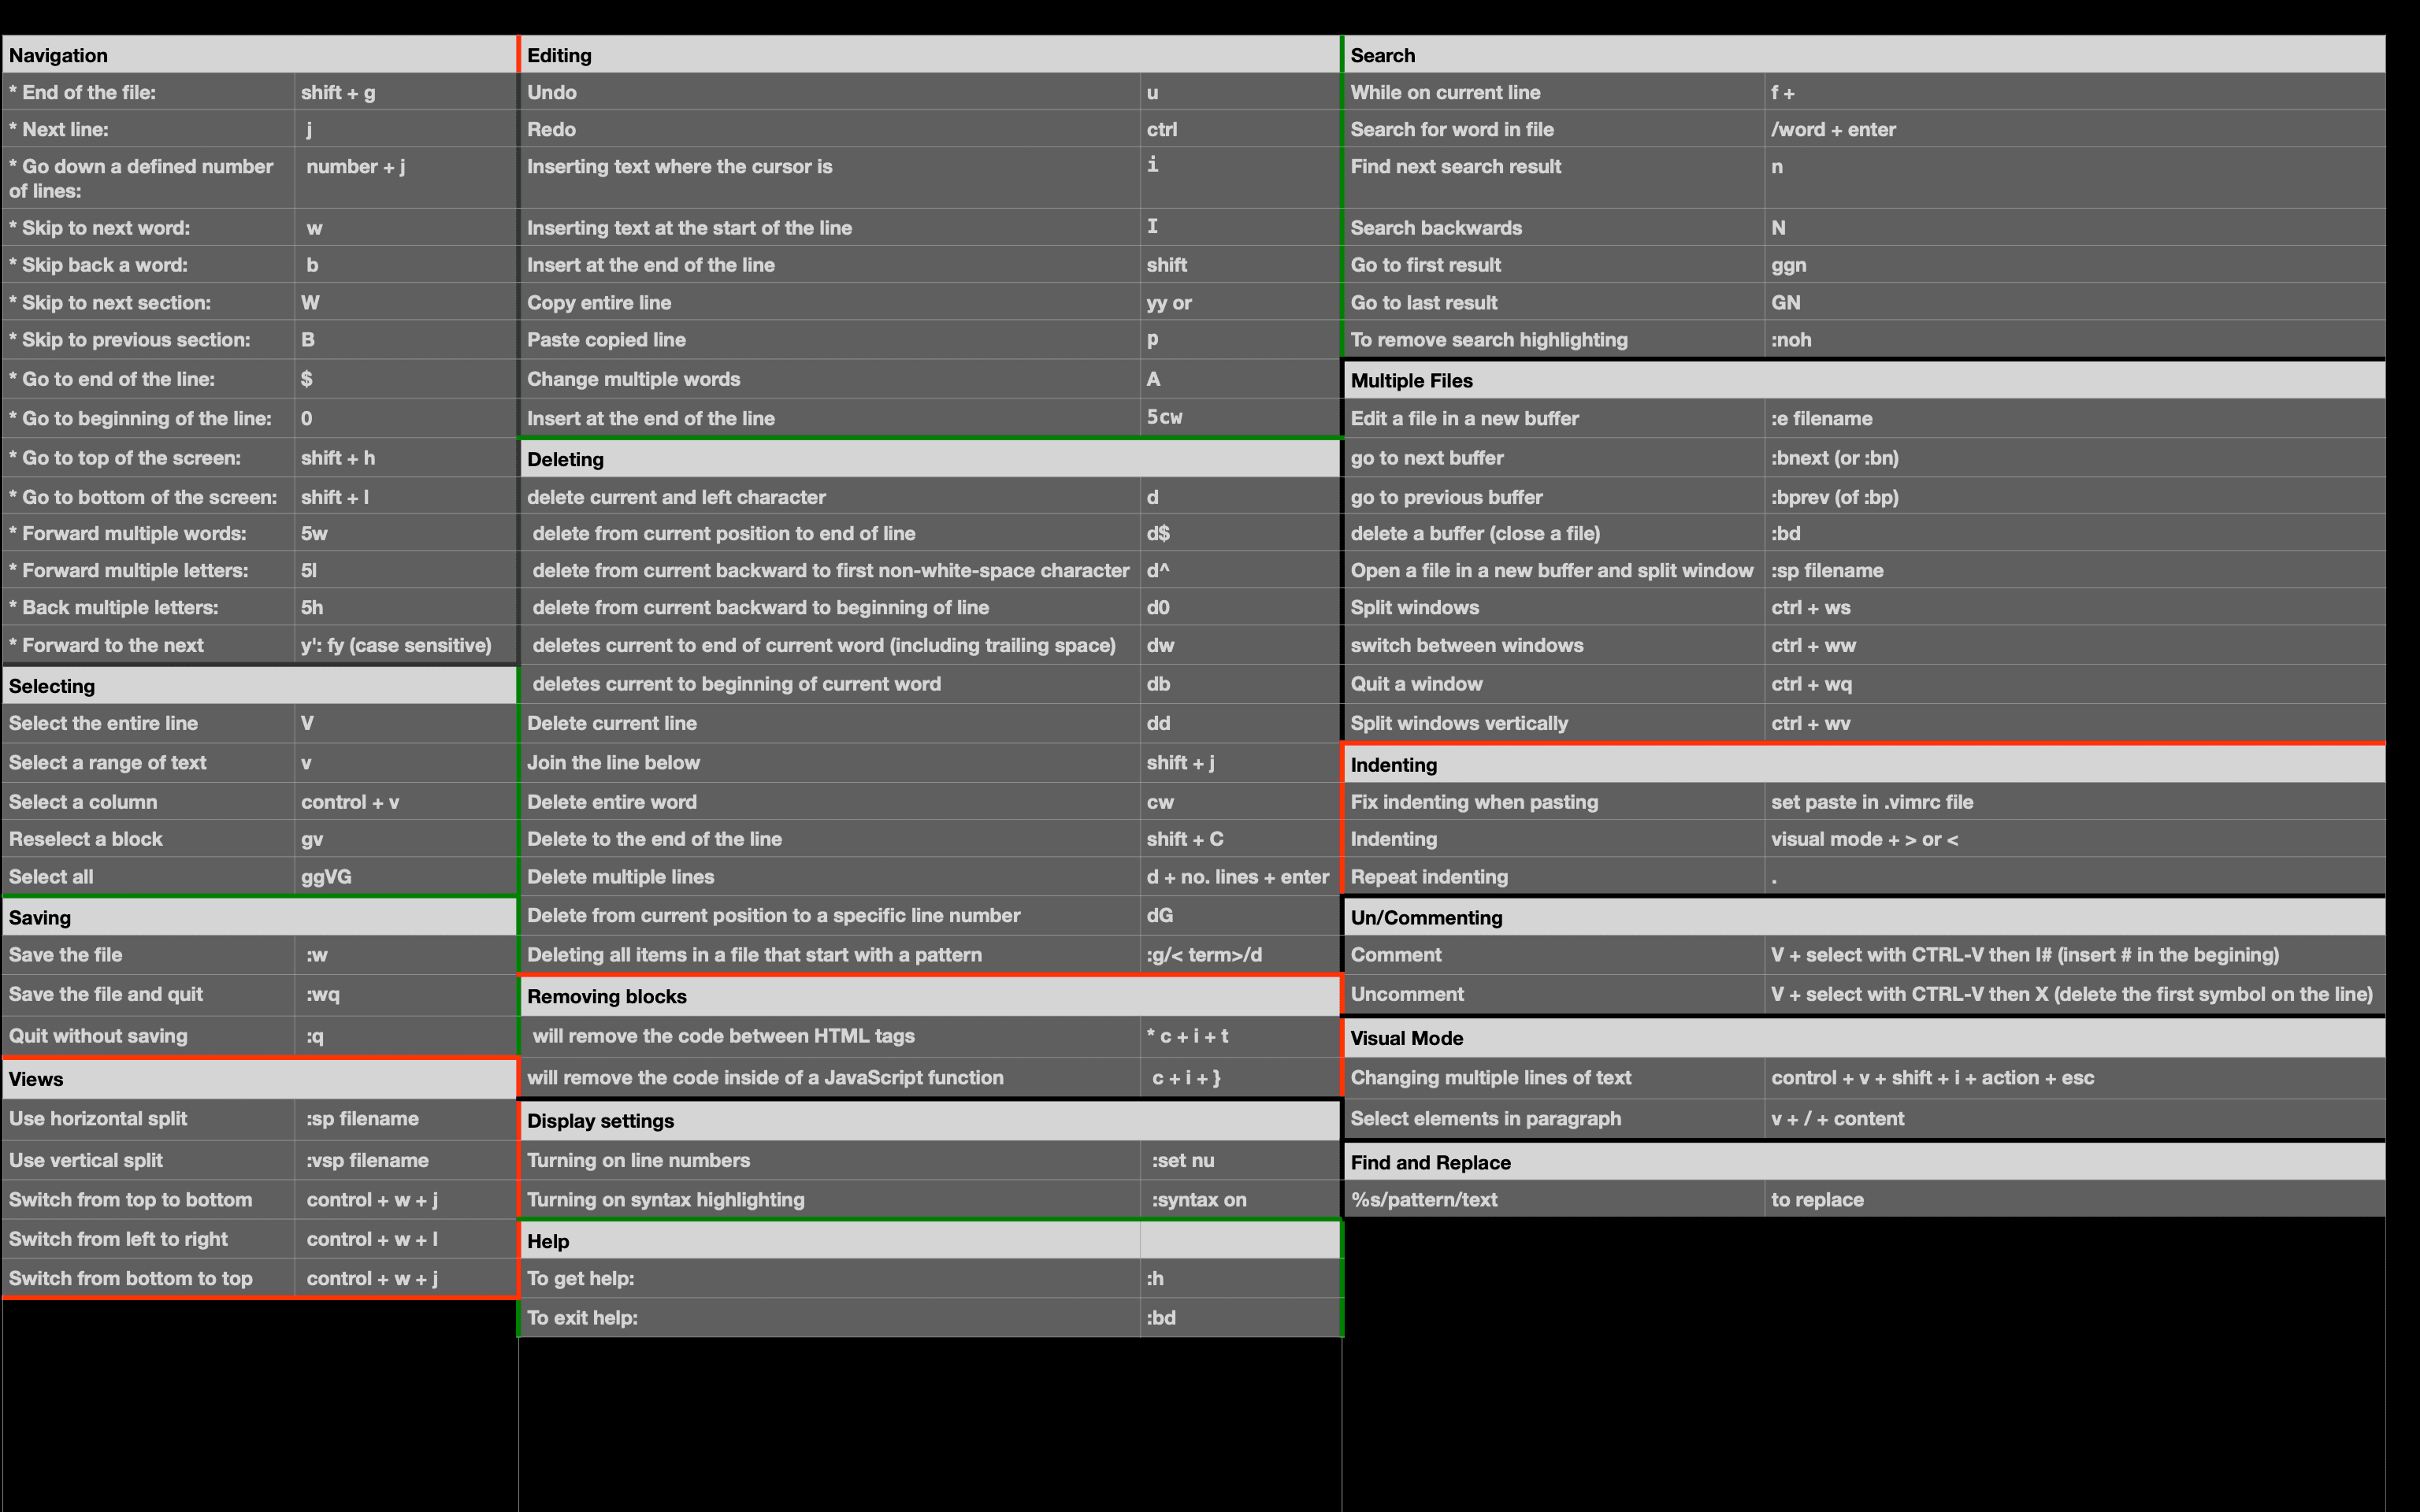Select the Deleting section header
The height and width of the screenshot is (1512, 2420).
[x=565, y=459]
